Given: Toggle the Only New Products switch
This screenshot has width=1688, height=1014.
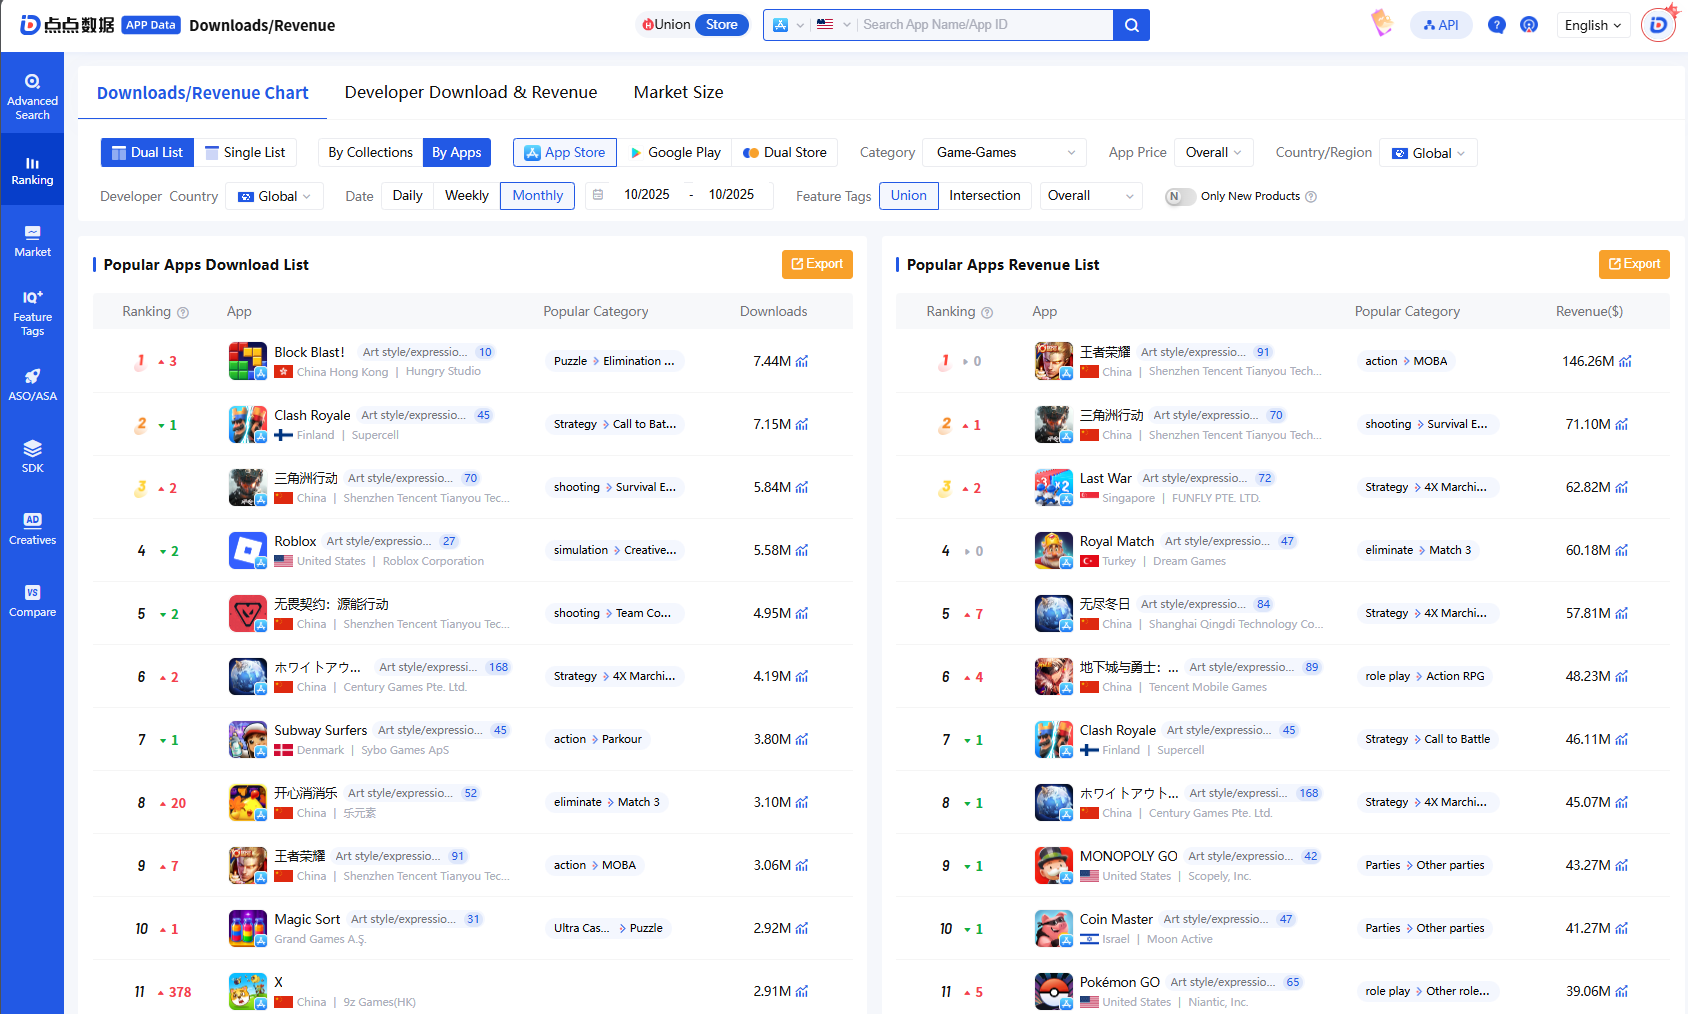Looking at the screenshot, I should click(x=1180, y=197).
